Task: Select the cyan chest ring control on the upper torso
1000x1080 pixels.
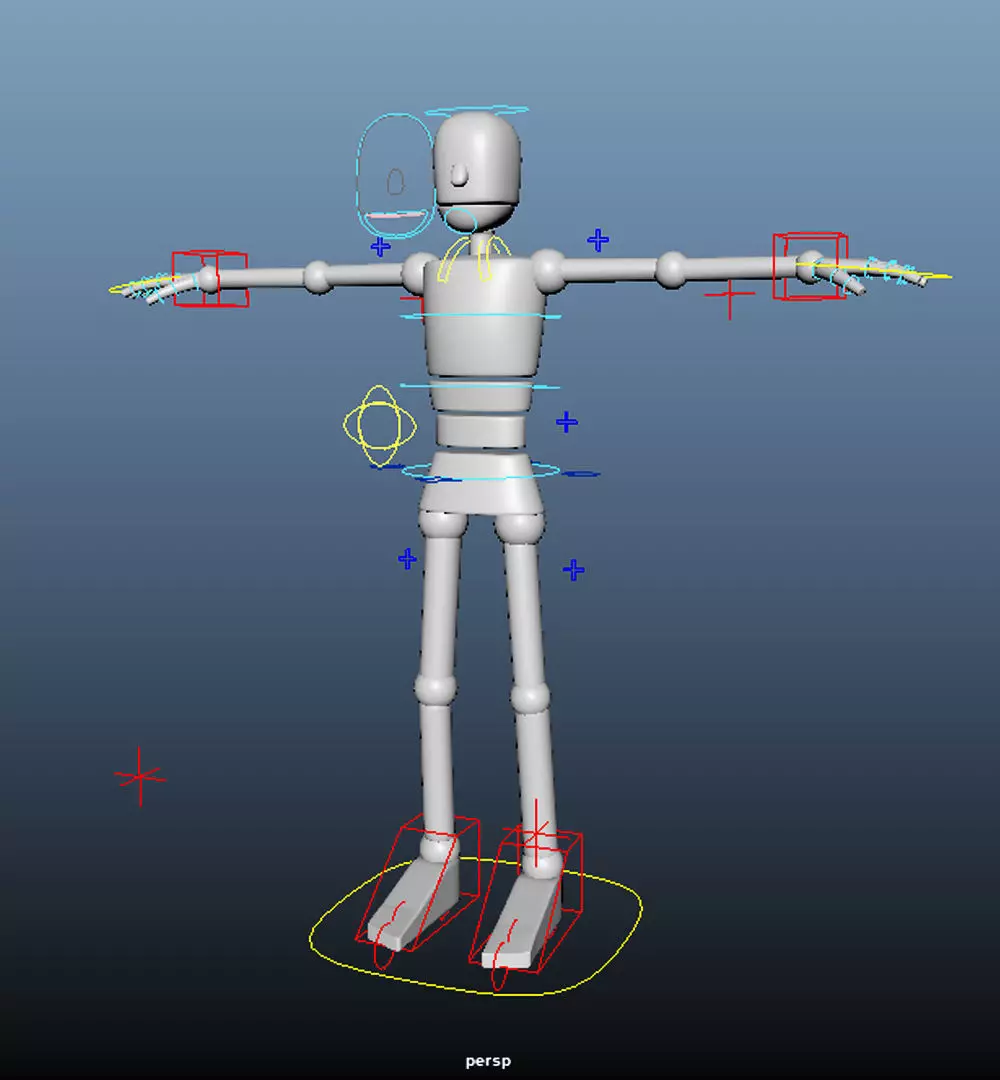Action: click(481, 315)
